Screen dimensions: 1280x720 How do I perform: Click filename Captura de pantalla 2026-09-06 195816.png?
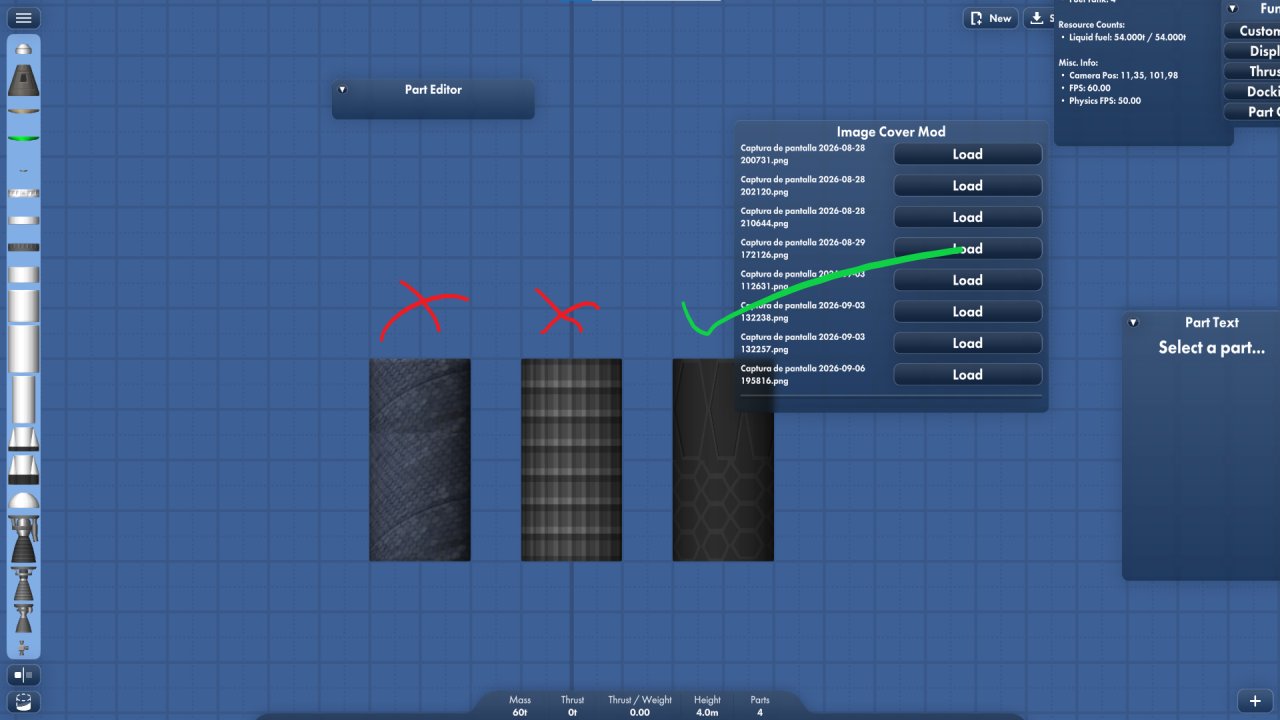click(803, 375)
